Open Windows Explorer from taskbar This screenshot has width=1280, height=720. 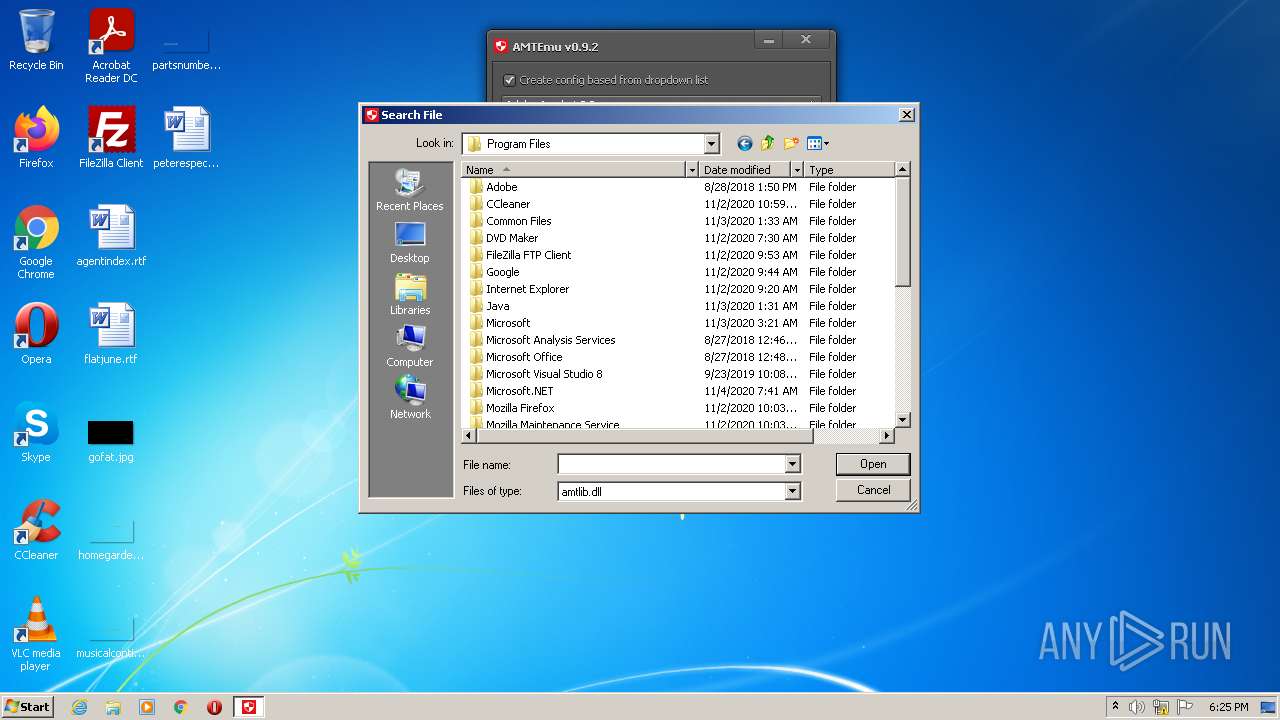[113, 707]
